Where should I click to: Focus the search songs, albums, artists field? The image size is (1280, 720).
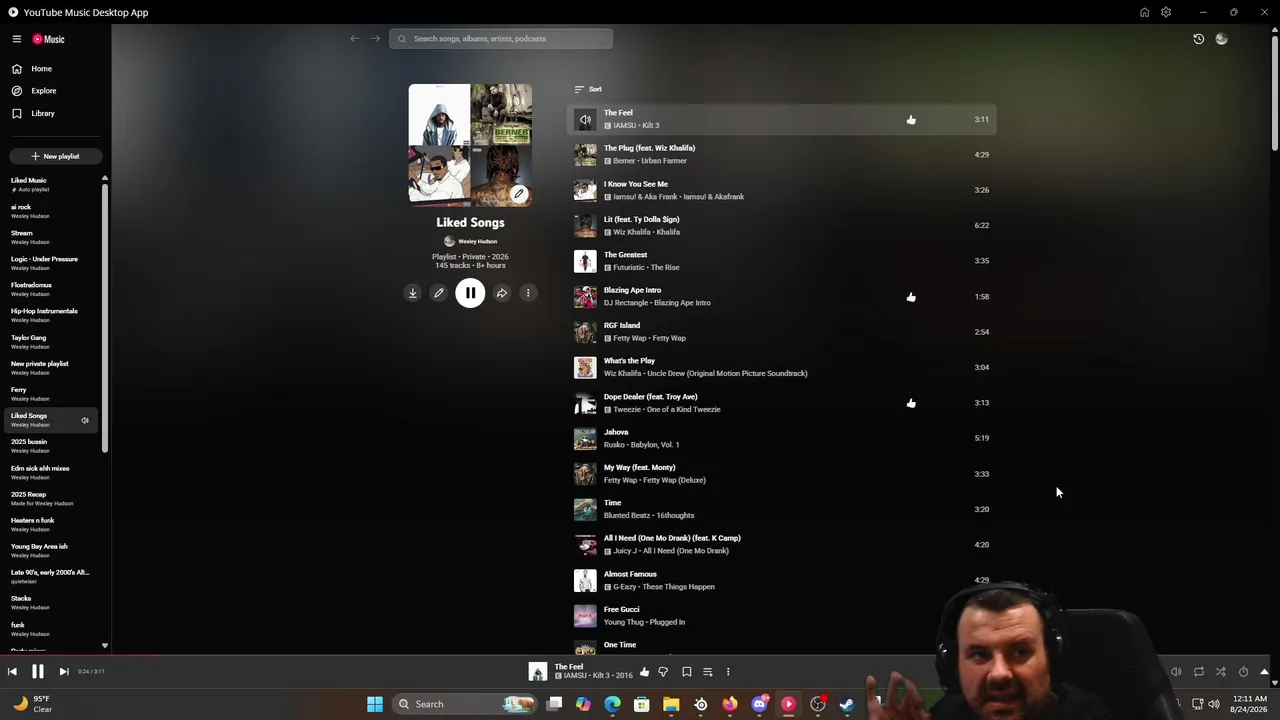(501, 39)
